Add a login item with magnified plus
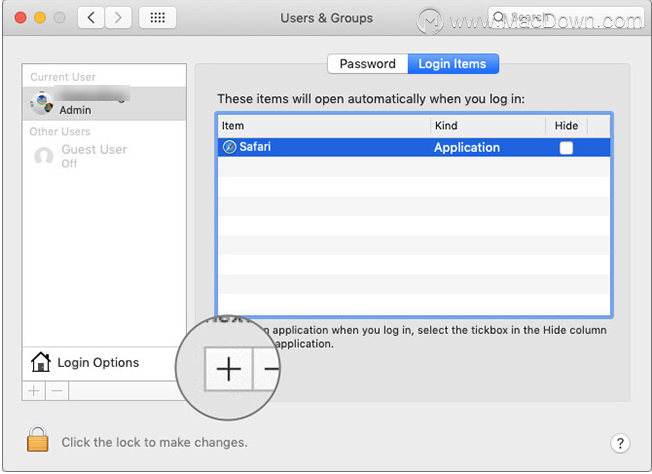The image size is (652, 474). (229, 369)
